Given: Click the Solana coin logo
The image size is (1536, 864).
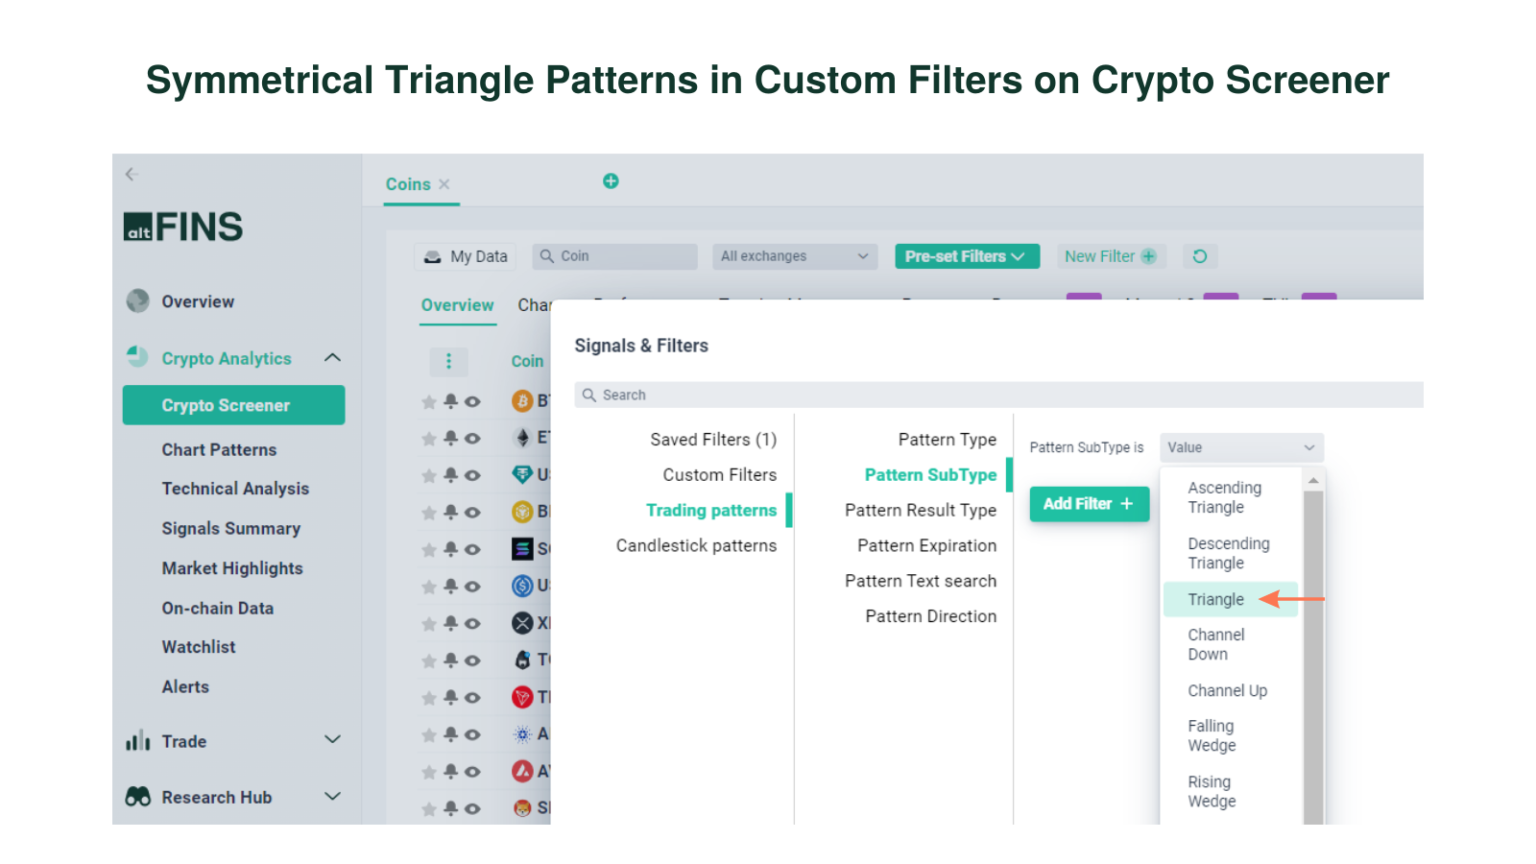Looking at the screenshot, I should [522, 549].
